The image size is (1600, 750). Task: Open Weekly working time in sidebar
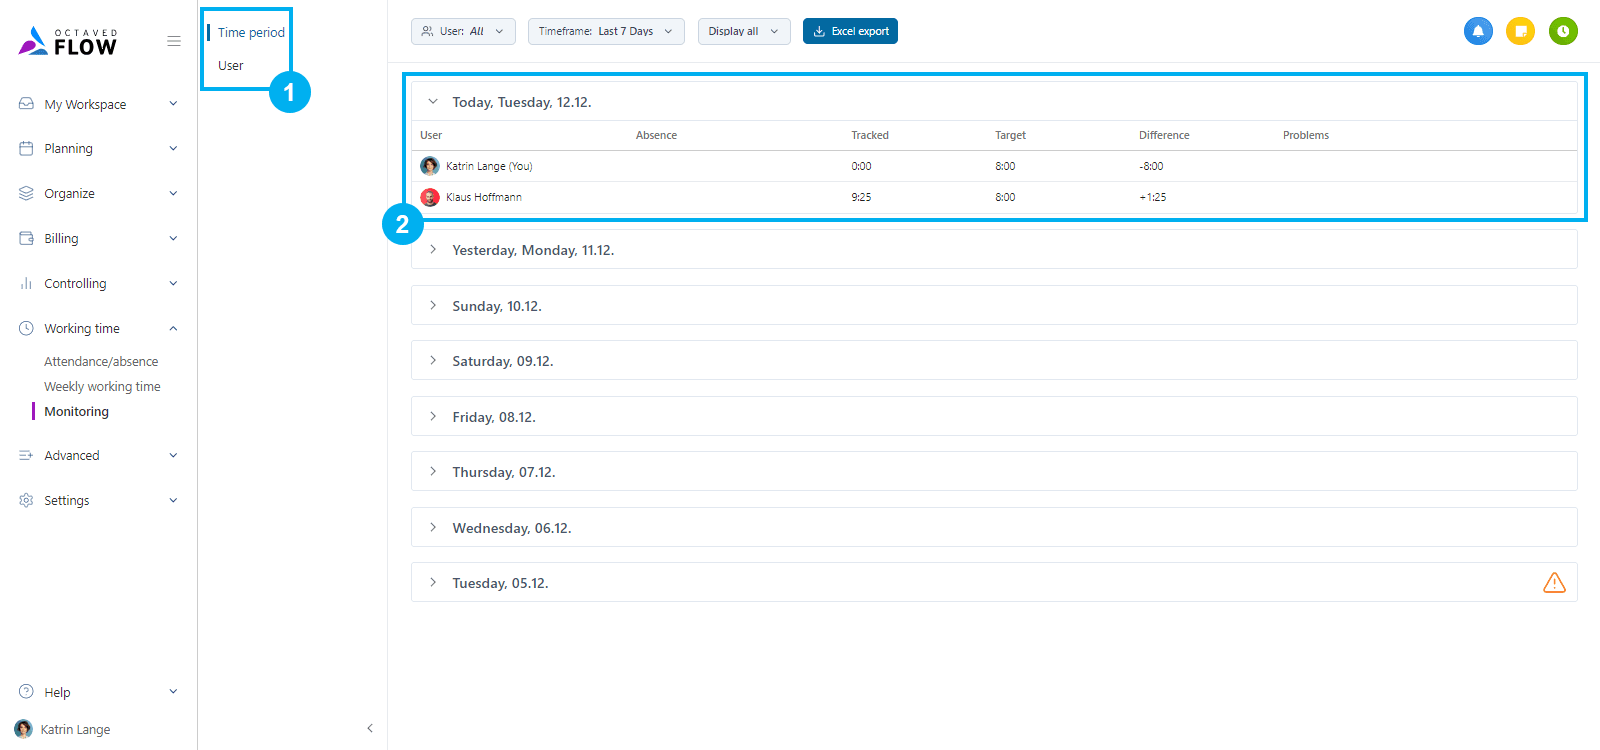[x=102, y=387]
